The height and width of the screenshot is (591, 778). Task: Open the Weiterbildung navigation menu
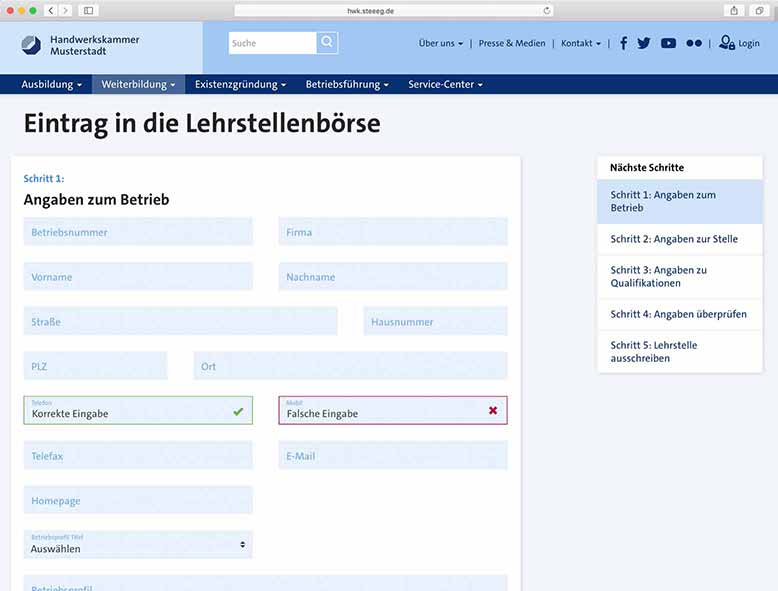click(x=138, y=85)
